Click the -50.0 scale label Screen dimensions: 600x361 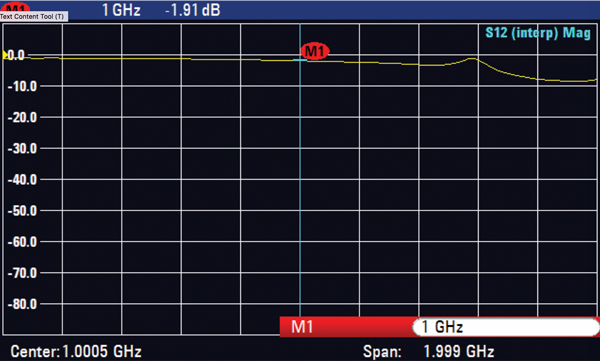(x=23, y=211)
